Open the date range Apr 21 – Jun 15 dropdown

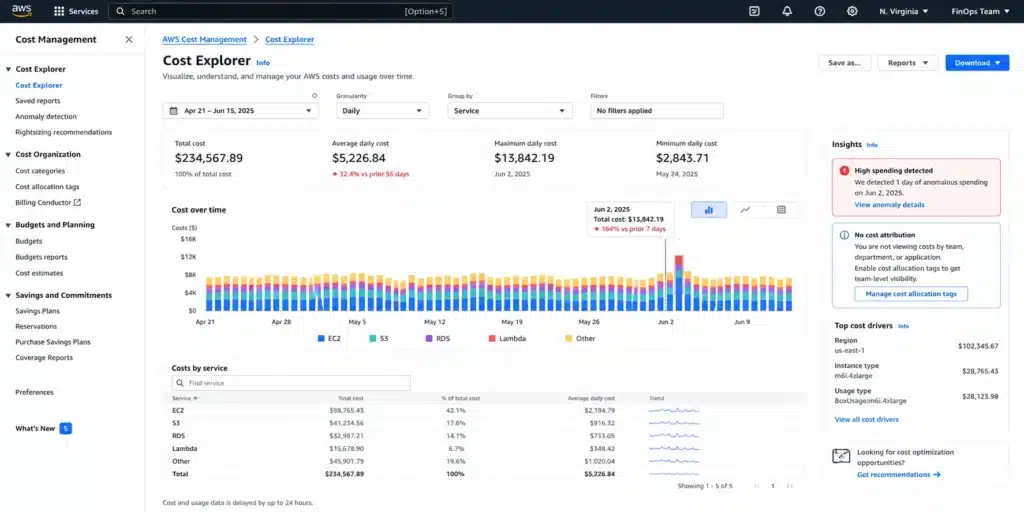click(x=241, y=111)
